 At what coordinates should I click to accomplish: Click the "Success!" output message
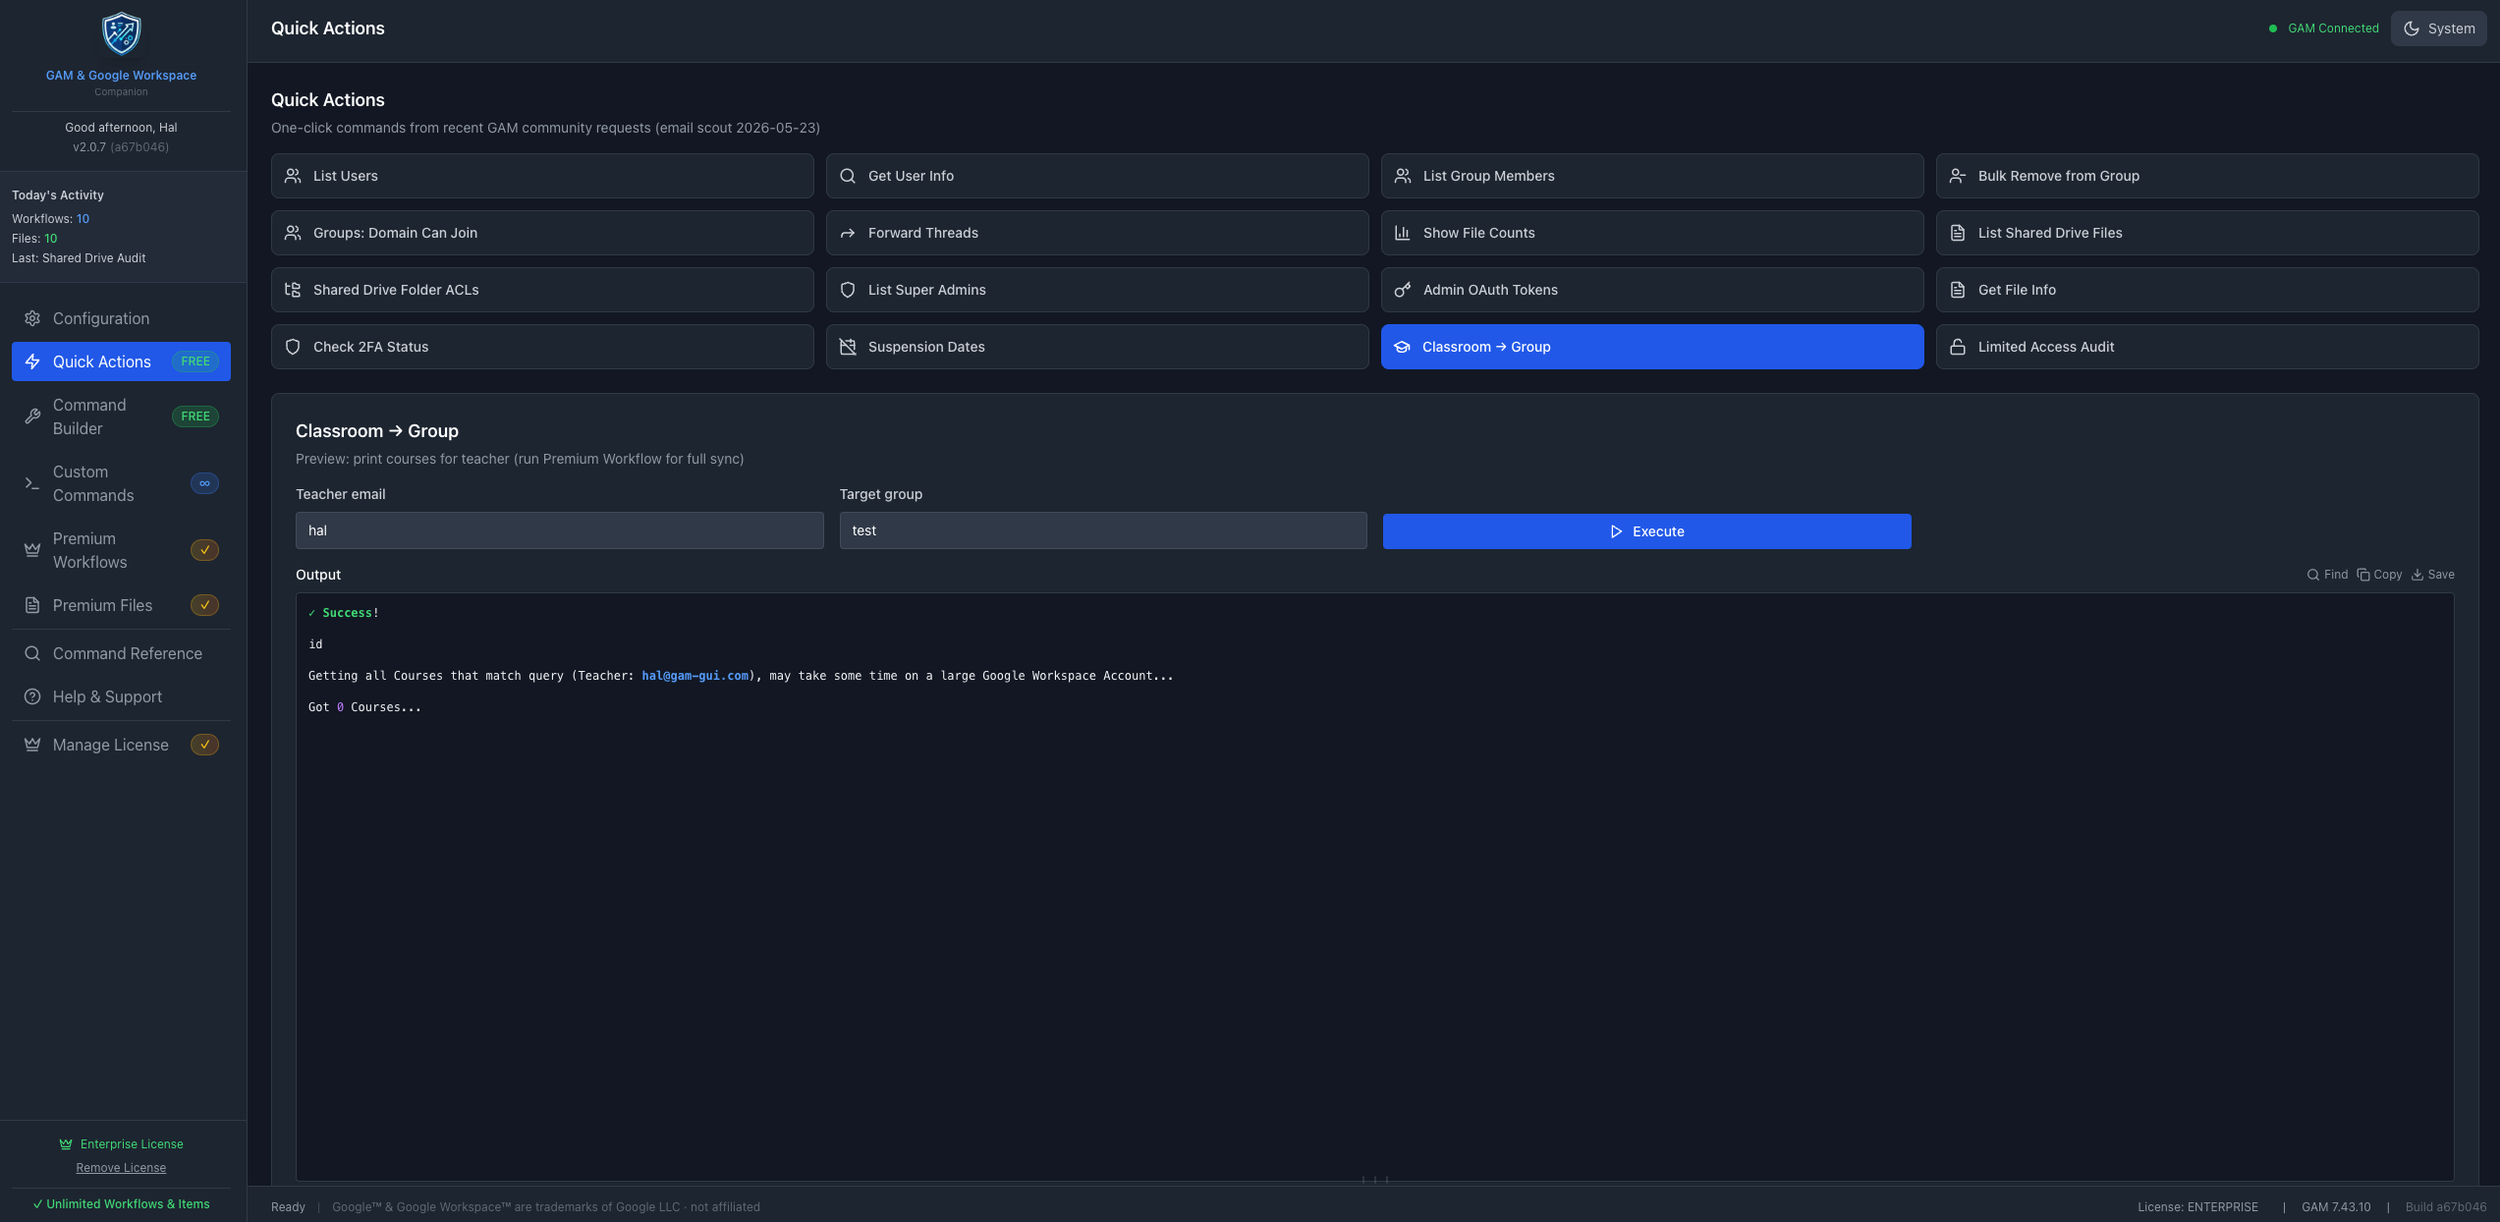pos(344,613)
